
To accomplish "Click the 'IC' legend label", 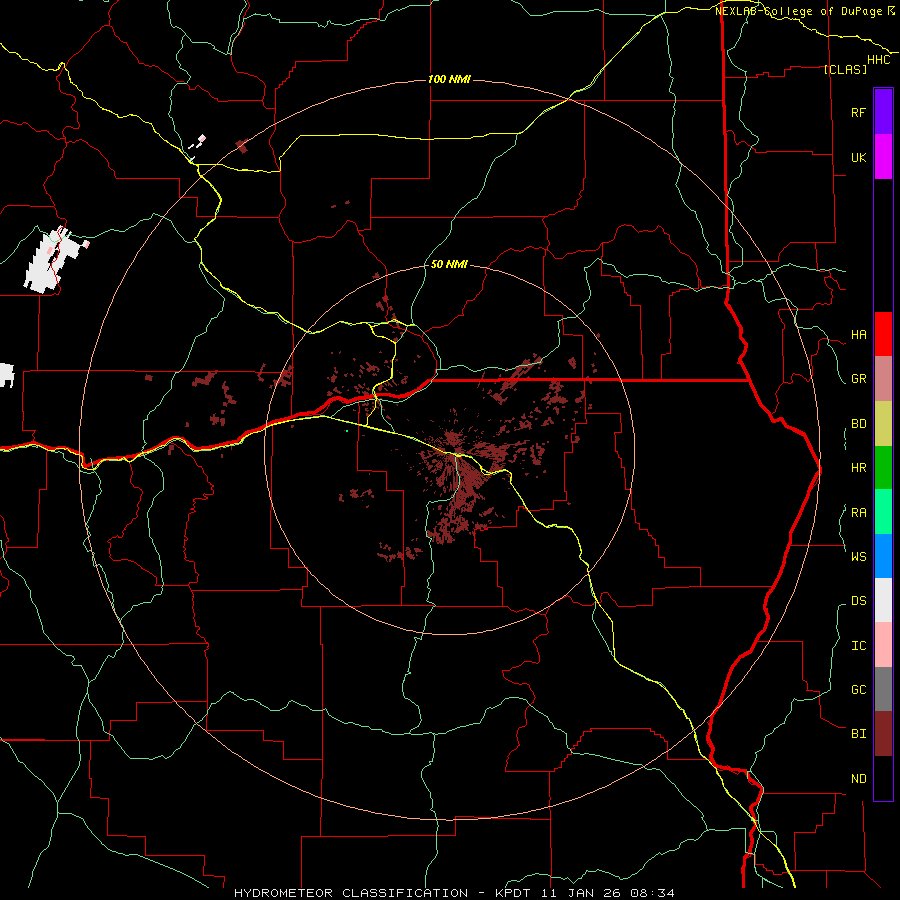I will tap(858, 646).
